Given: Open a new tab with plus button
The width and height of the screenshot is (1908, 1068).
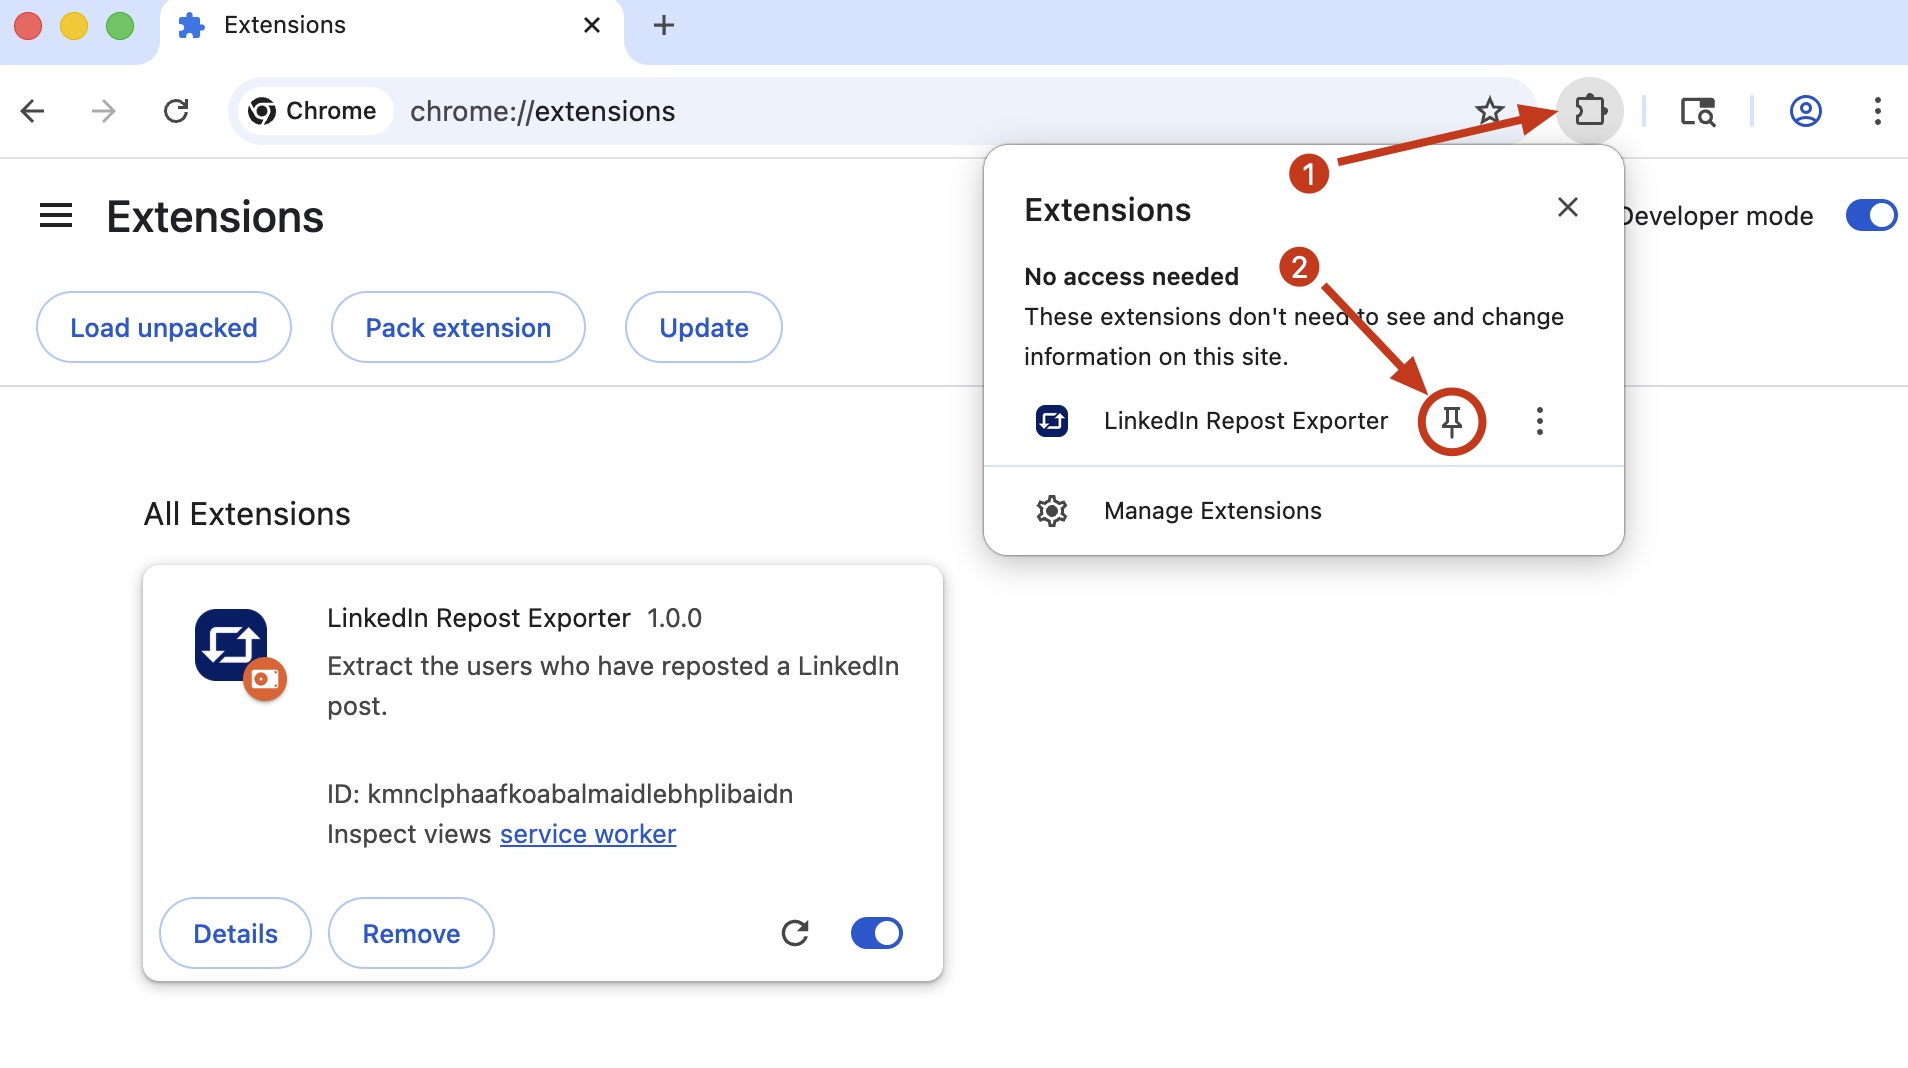Looking at the screenshot, I should point(664,25).
